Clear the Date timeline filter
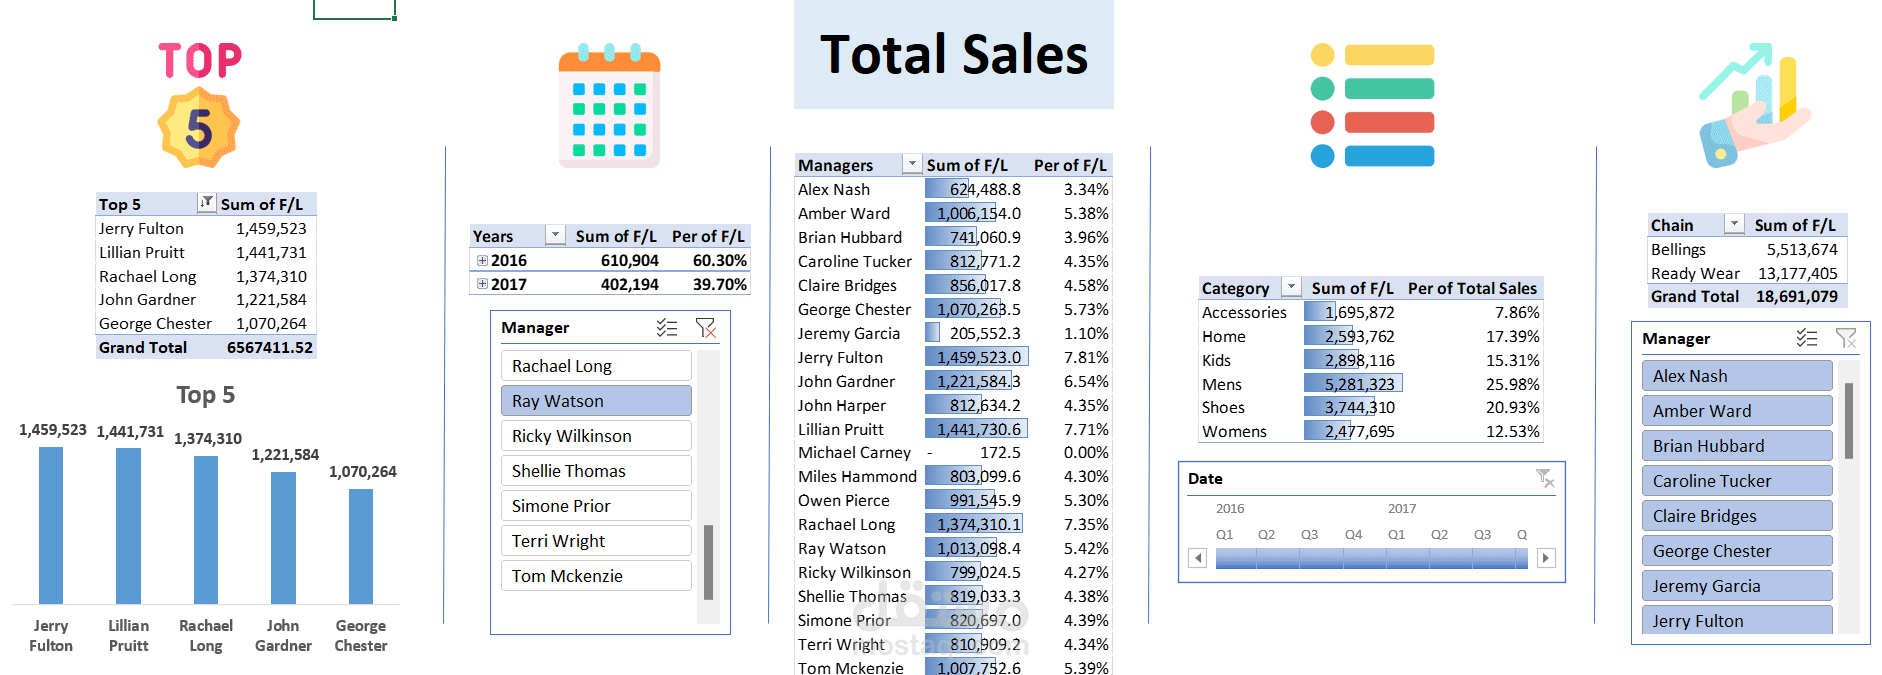Screen dimensions: 1882x675 [1545, 479]
